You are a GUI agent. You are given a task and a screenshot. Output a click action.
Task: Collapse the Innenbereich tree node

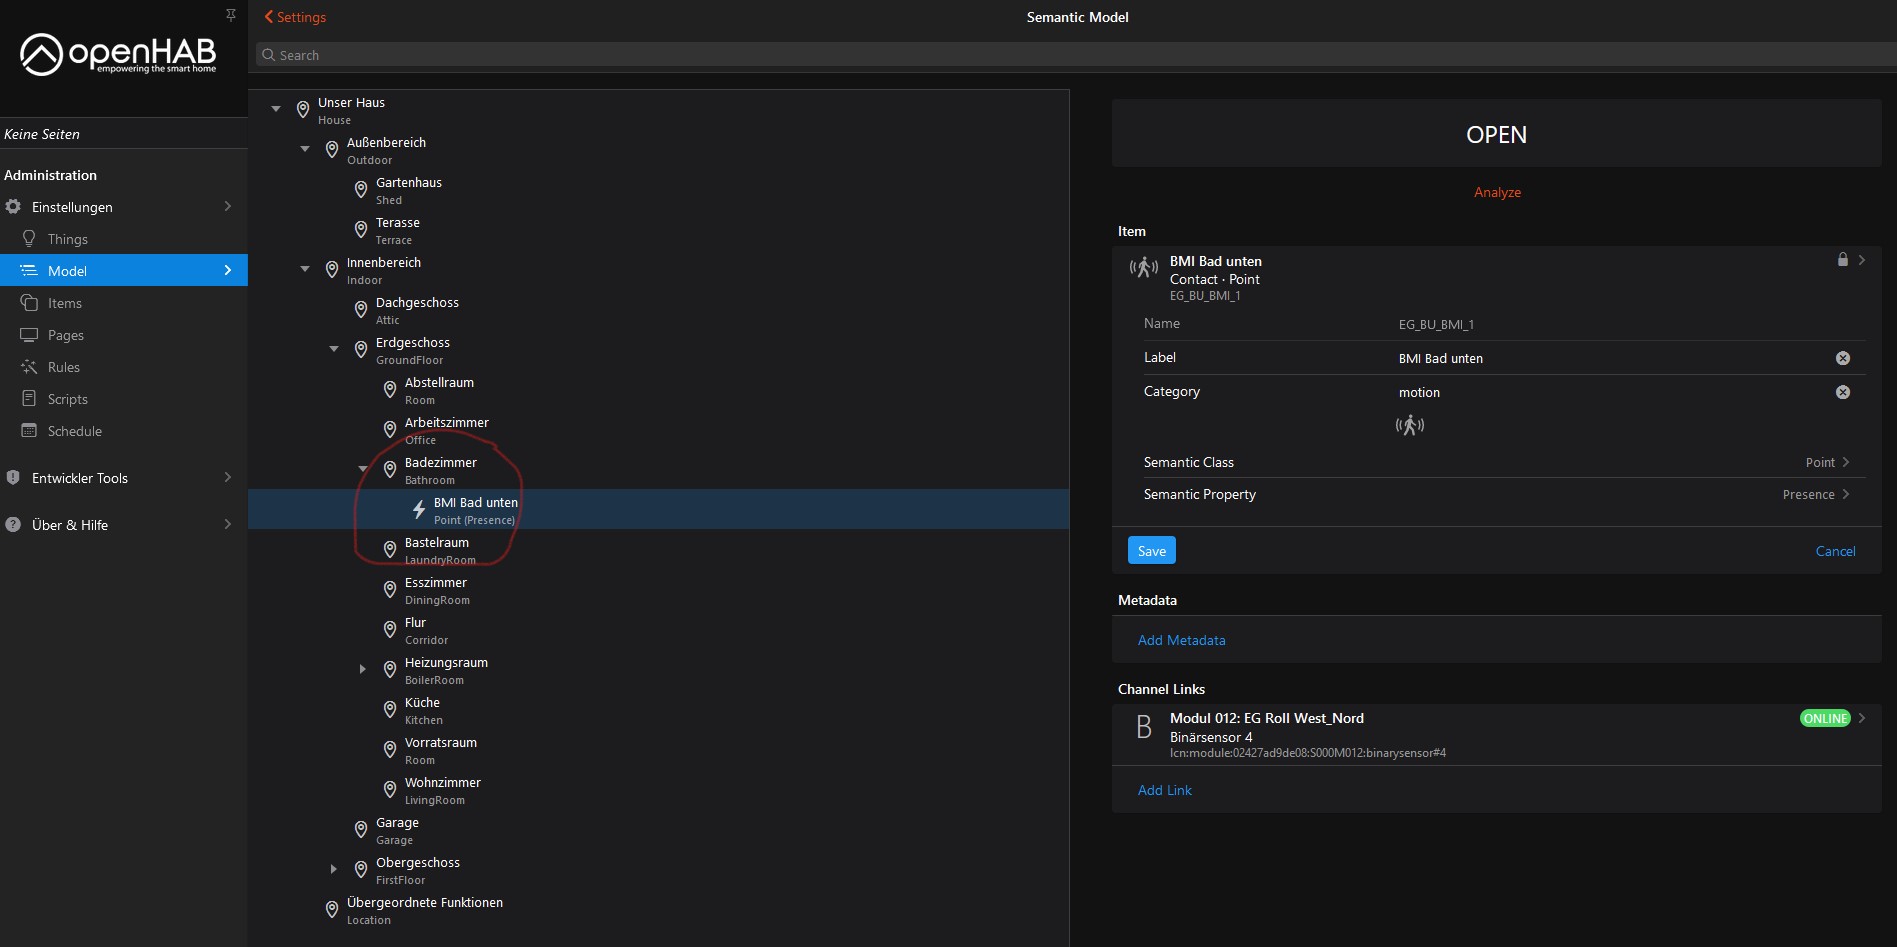coord(305,269)
